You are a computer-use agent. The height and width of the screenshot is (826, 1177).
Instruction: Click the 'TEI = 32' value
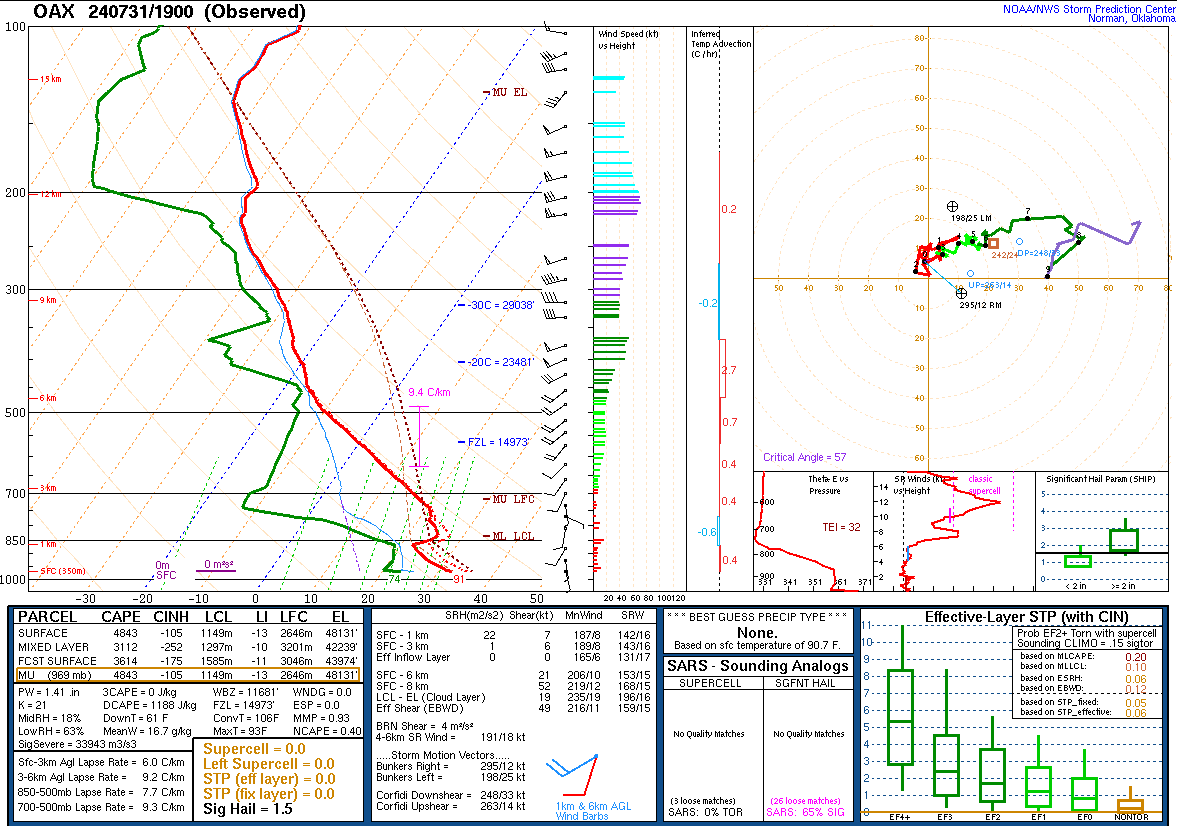(x=841, y=527)
